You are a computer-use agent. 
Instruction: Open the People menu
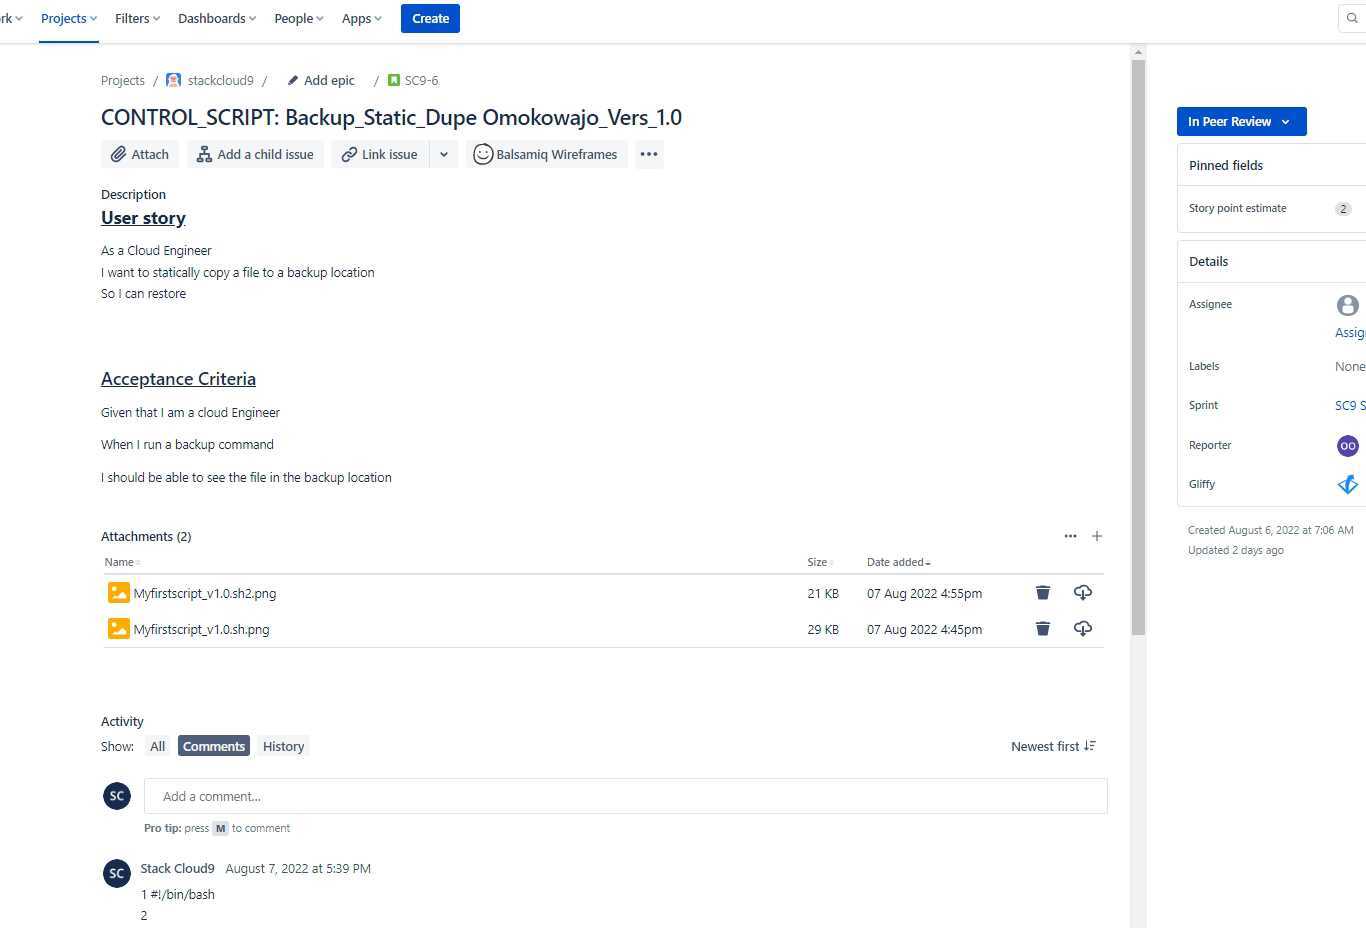point(297,18)
